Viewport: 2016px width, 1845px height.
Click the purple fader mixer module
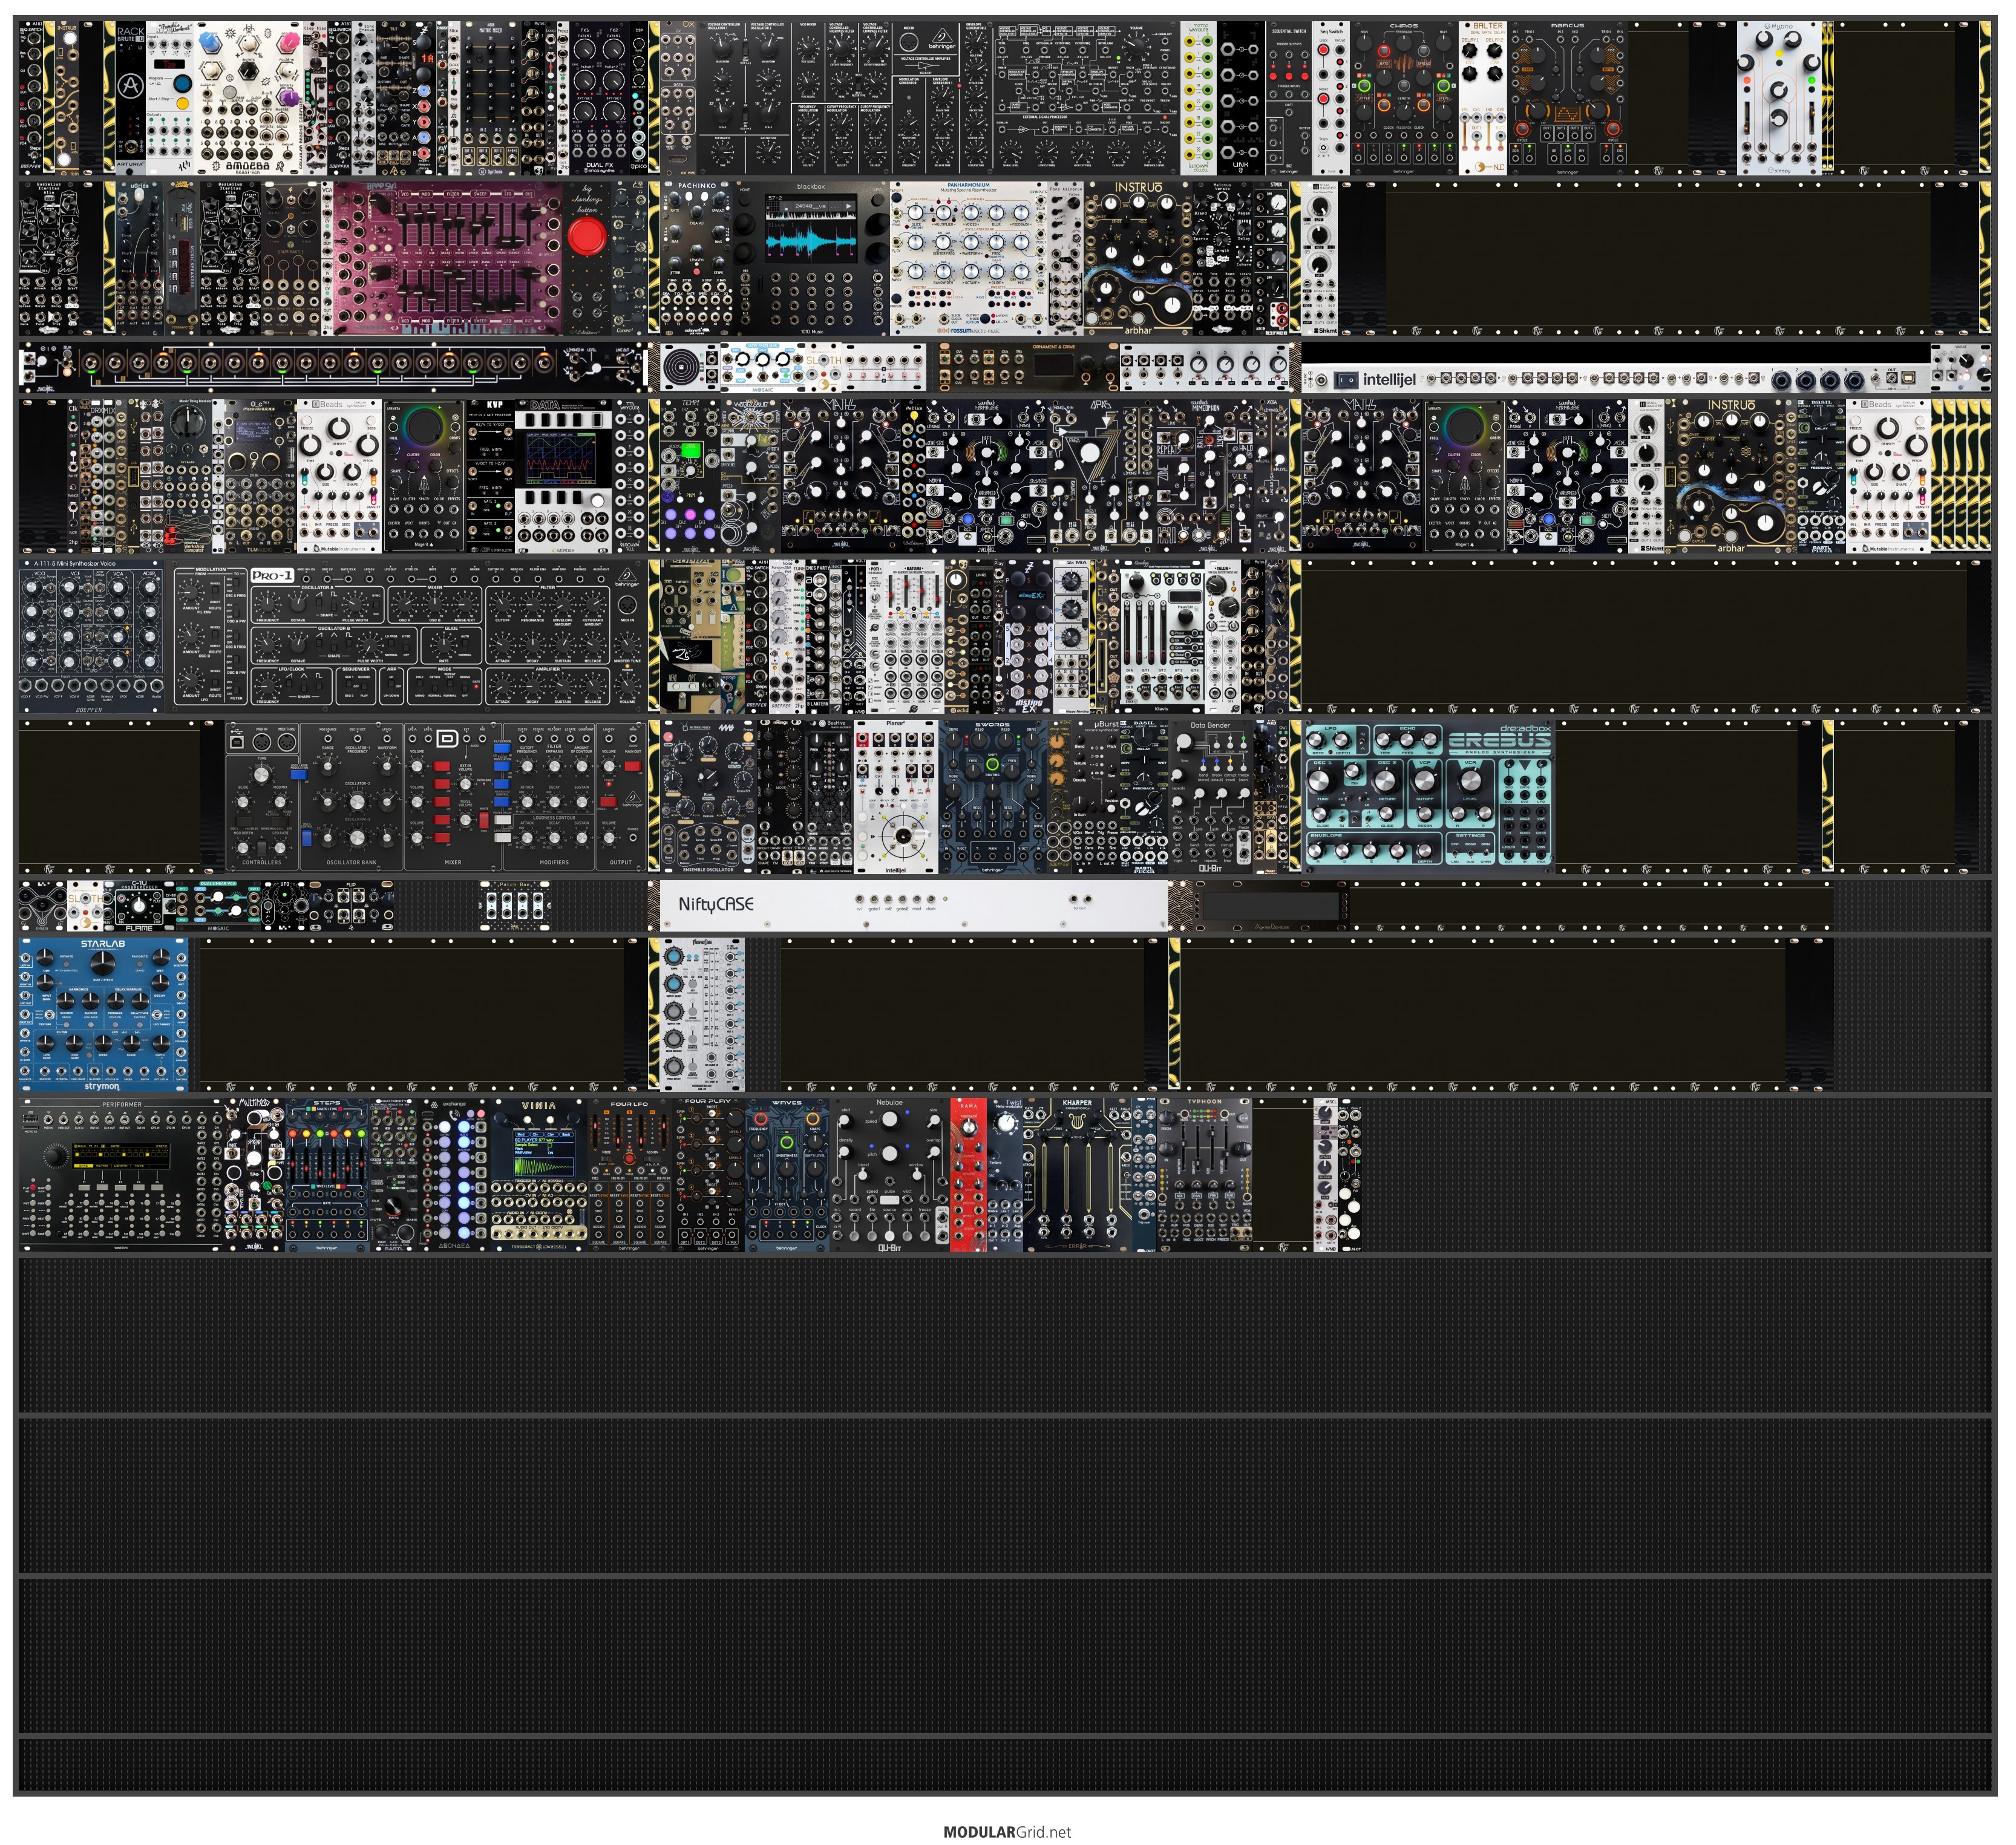click(449, 258)
